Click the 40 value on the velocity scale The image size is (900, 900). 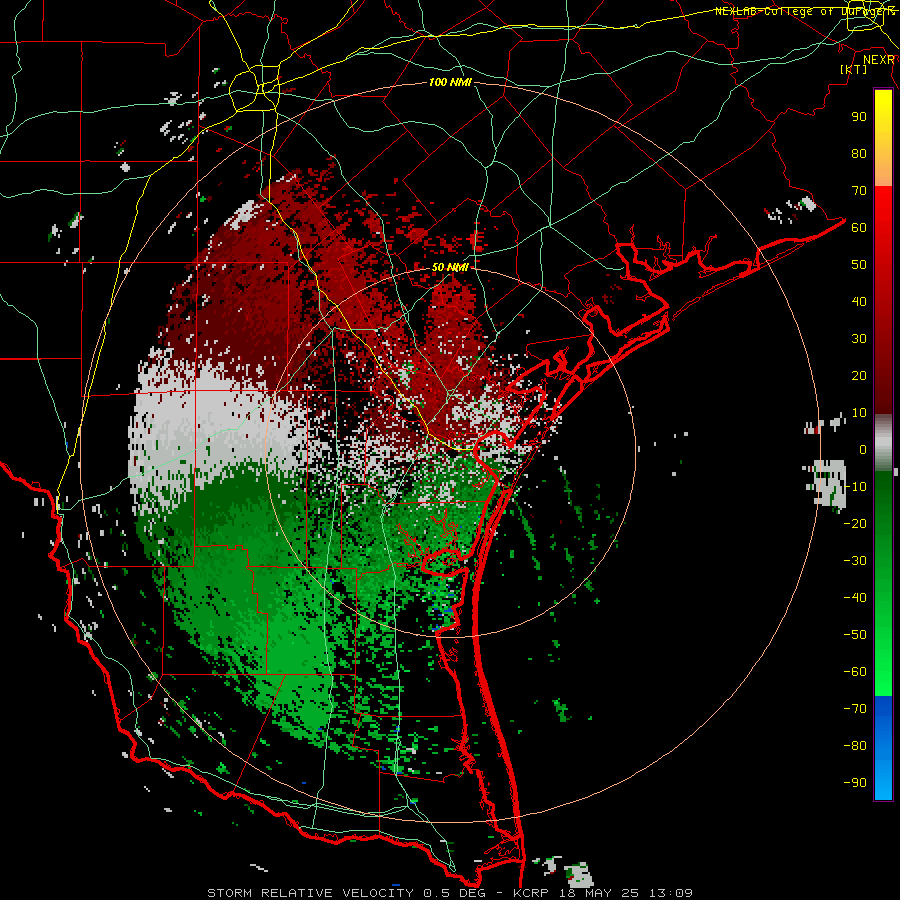click(x=859, y=301)
